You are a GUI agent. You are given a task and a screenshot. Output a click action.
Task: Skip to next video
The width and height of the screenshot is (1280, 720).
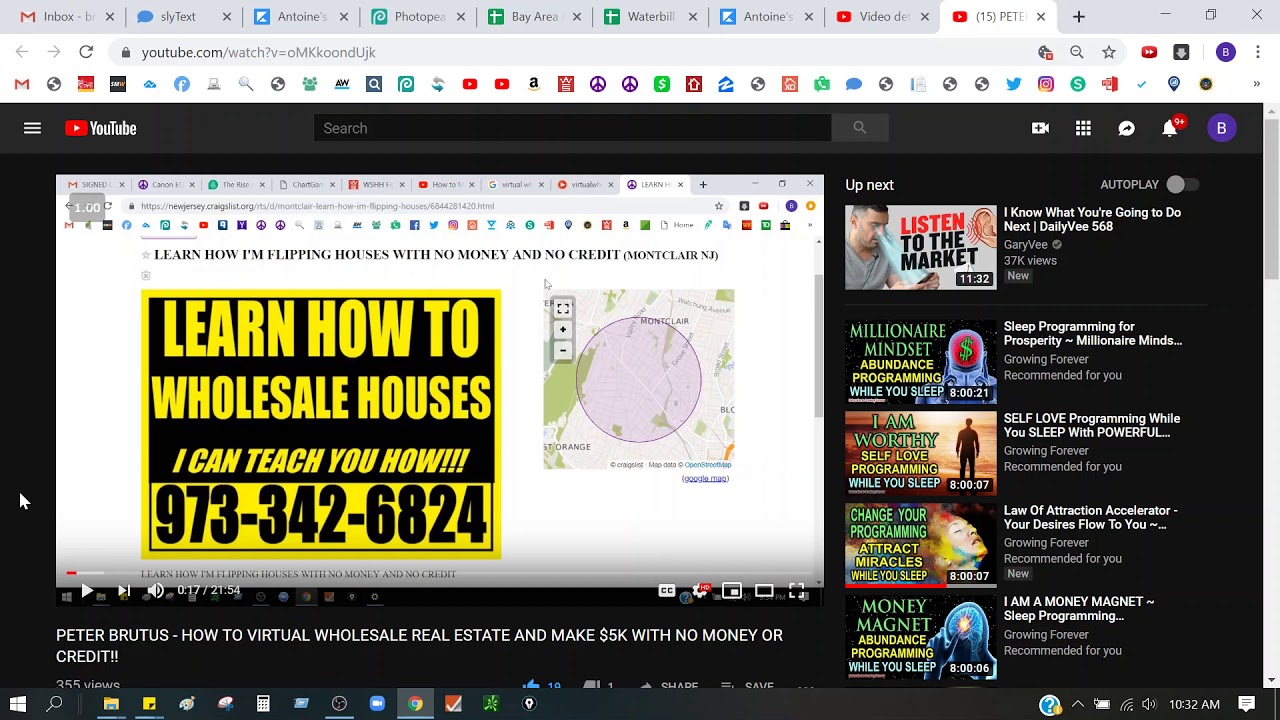124,591
